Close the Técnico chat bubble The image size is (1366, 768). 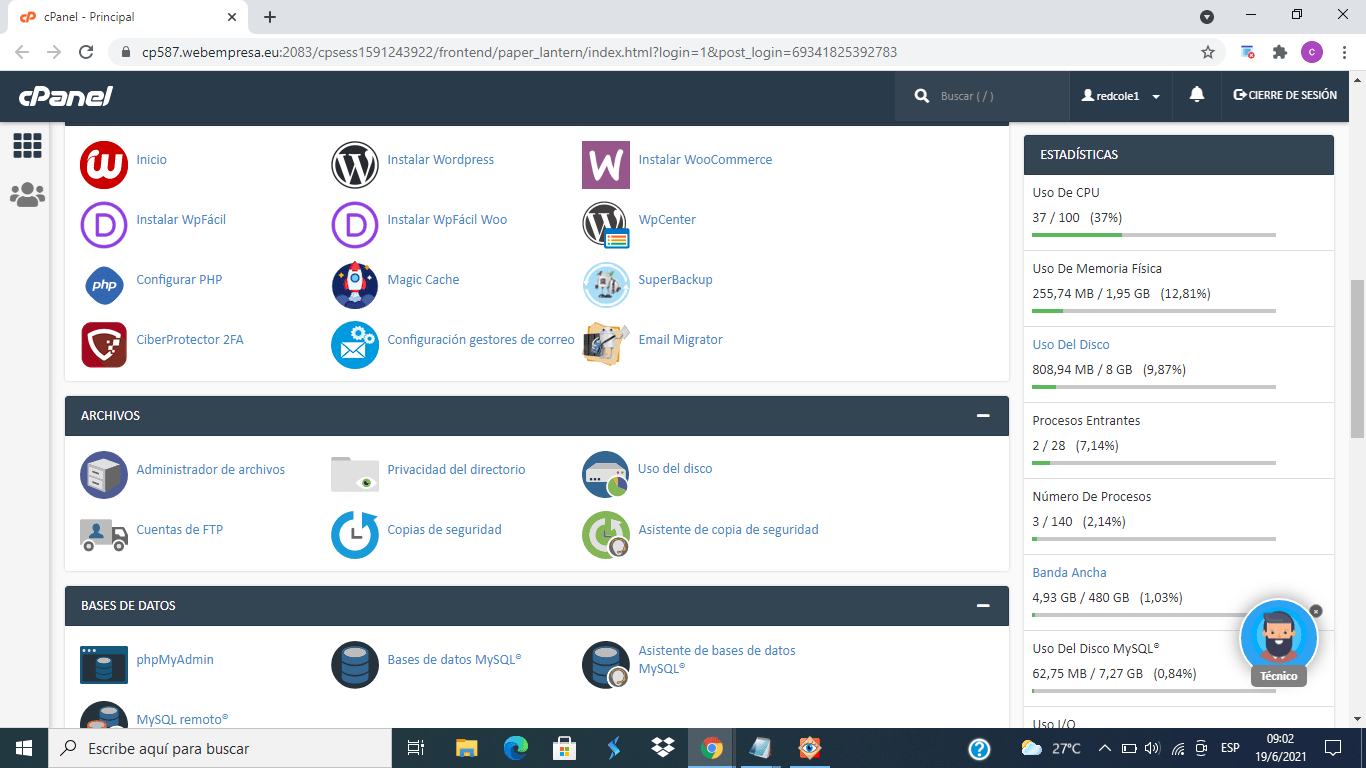pos(1316,611)
